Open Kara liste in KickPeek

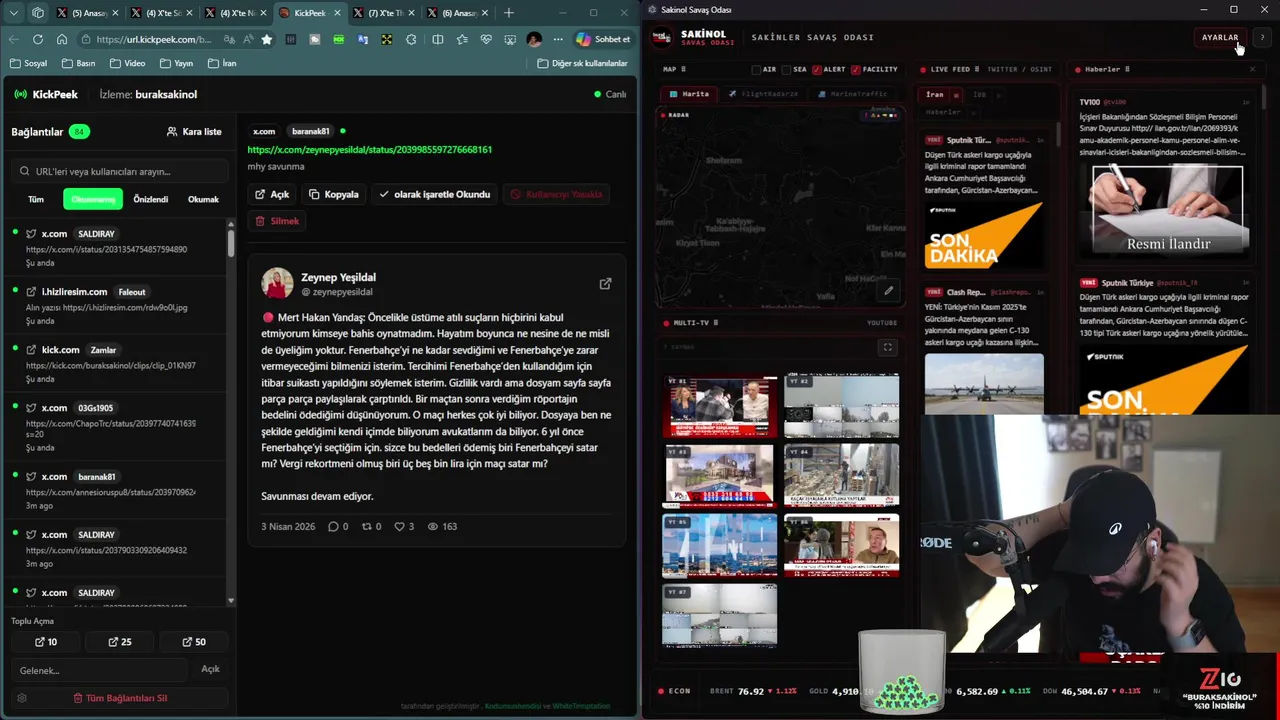194,131
